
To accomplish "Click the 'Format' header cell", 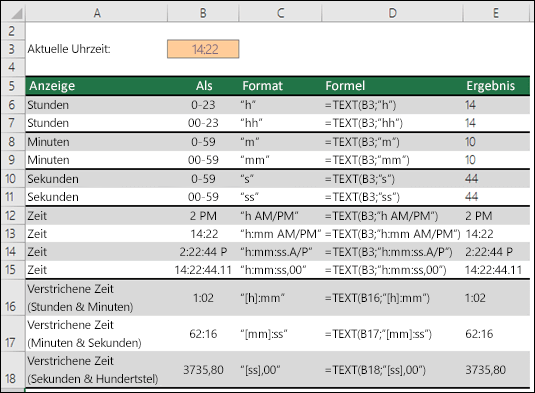I will pyautogui.click(x=280, y=86).
